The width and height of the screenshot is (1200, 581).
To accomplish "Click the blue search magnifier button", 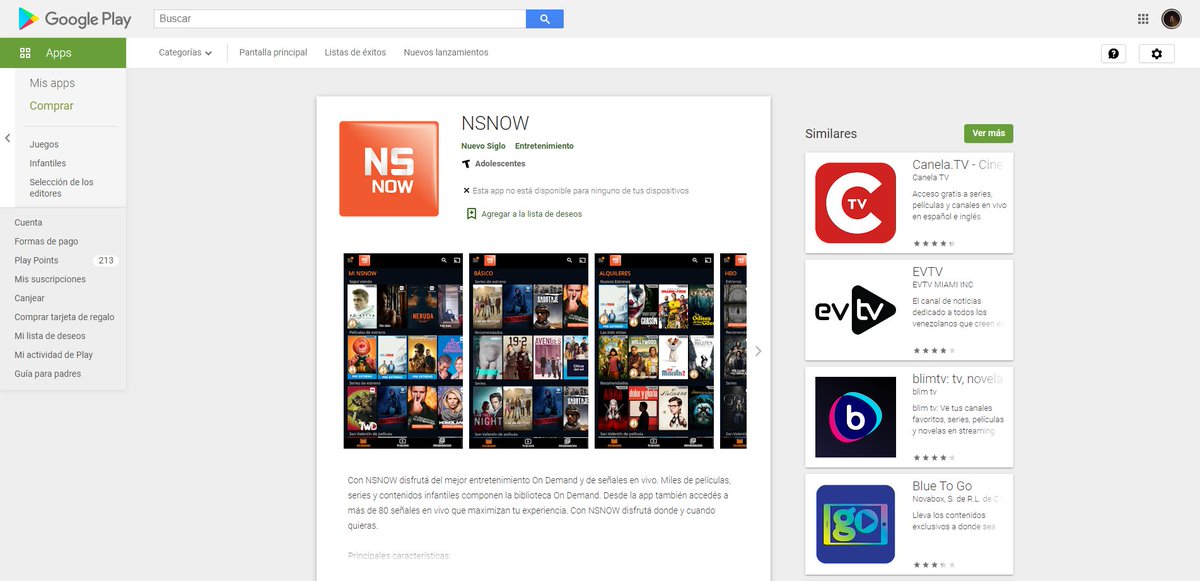I will 545,19.
